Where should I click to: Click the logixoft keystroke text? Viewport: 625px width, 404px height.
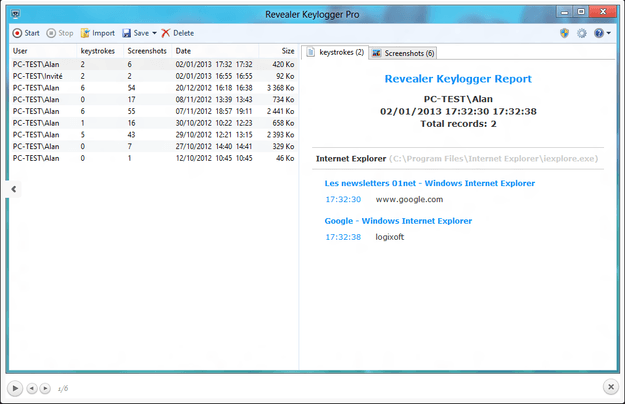[390, 237]
